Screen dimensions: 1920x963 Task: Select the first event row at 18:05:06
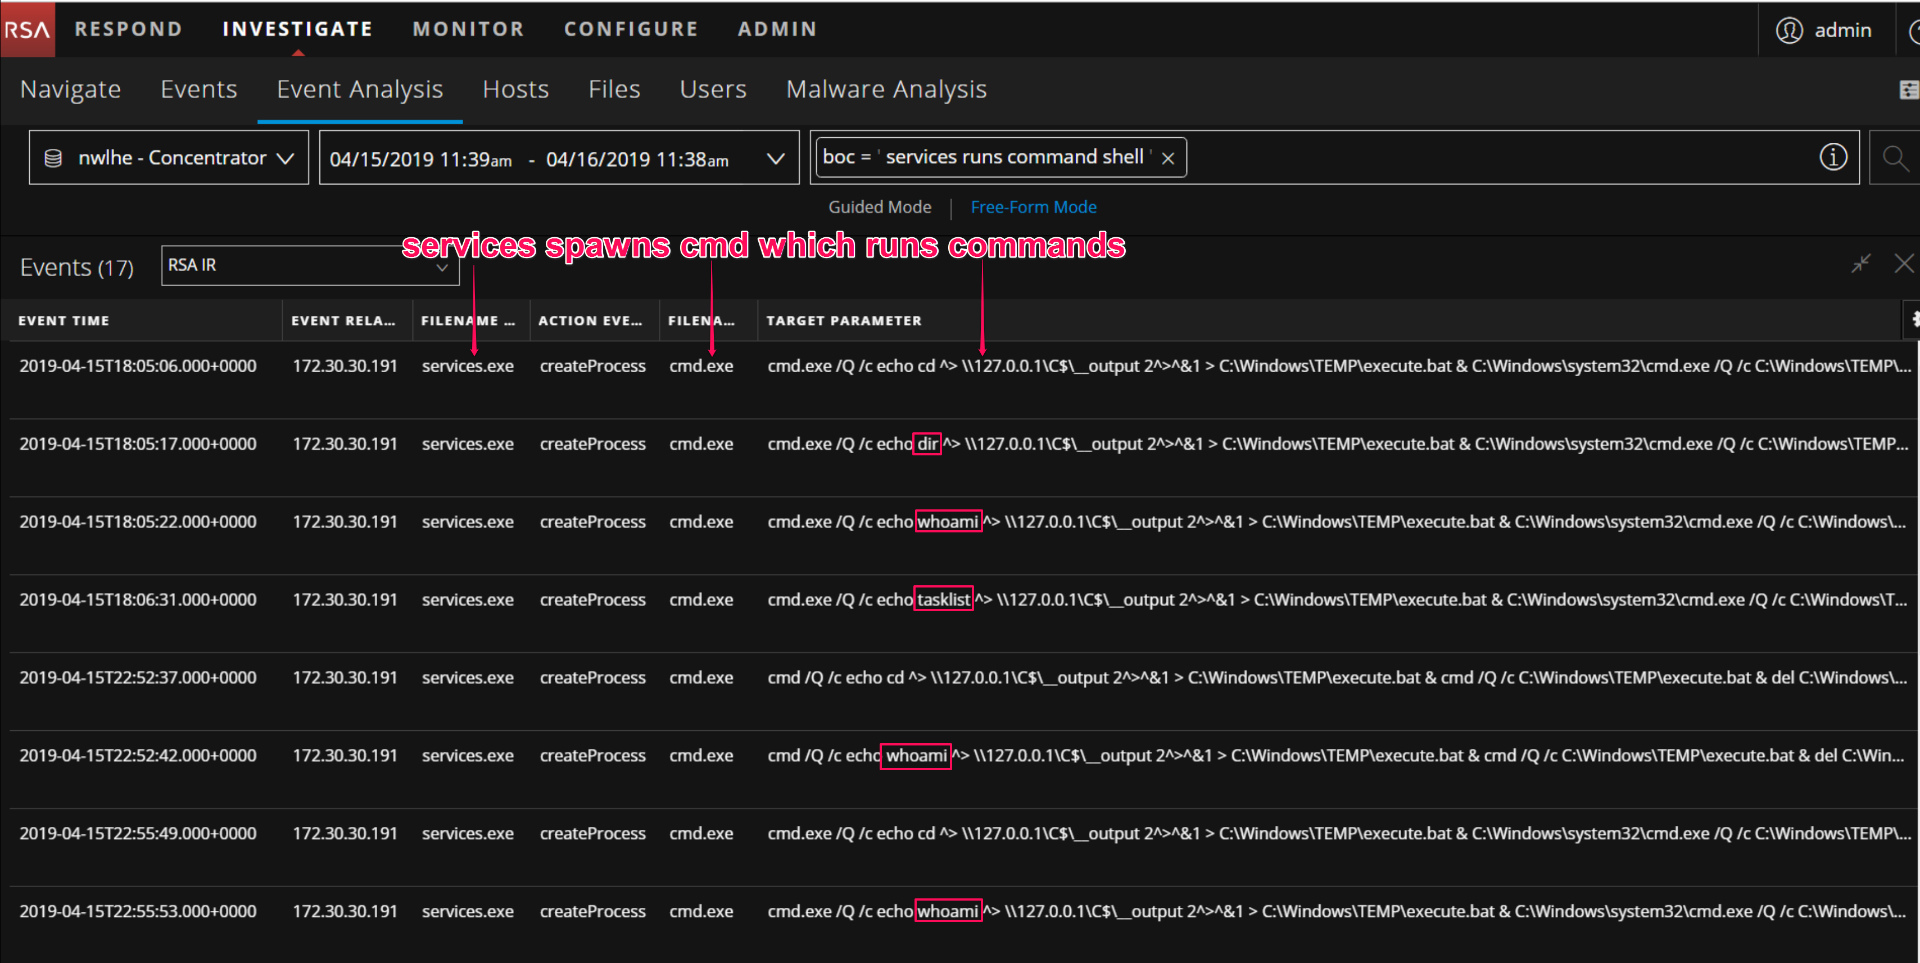(138, 366)
